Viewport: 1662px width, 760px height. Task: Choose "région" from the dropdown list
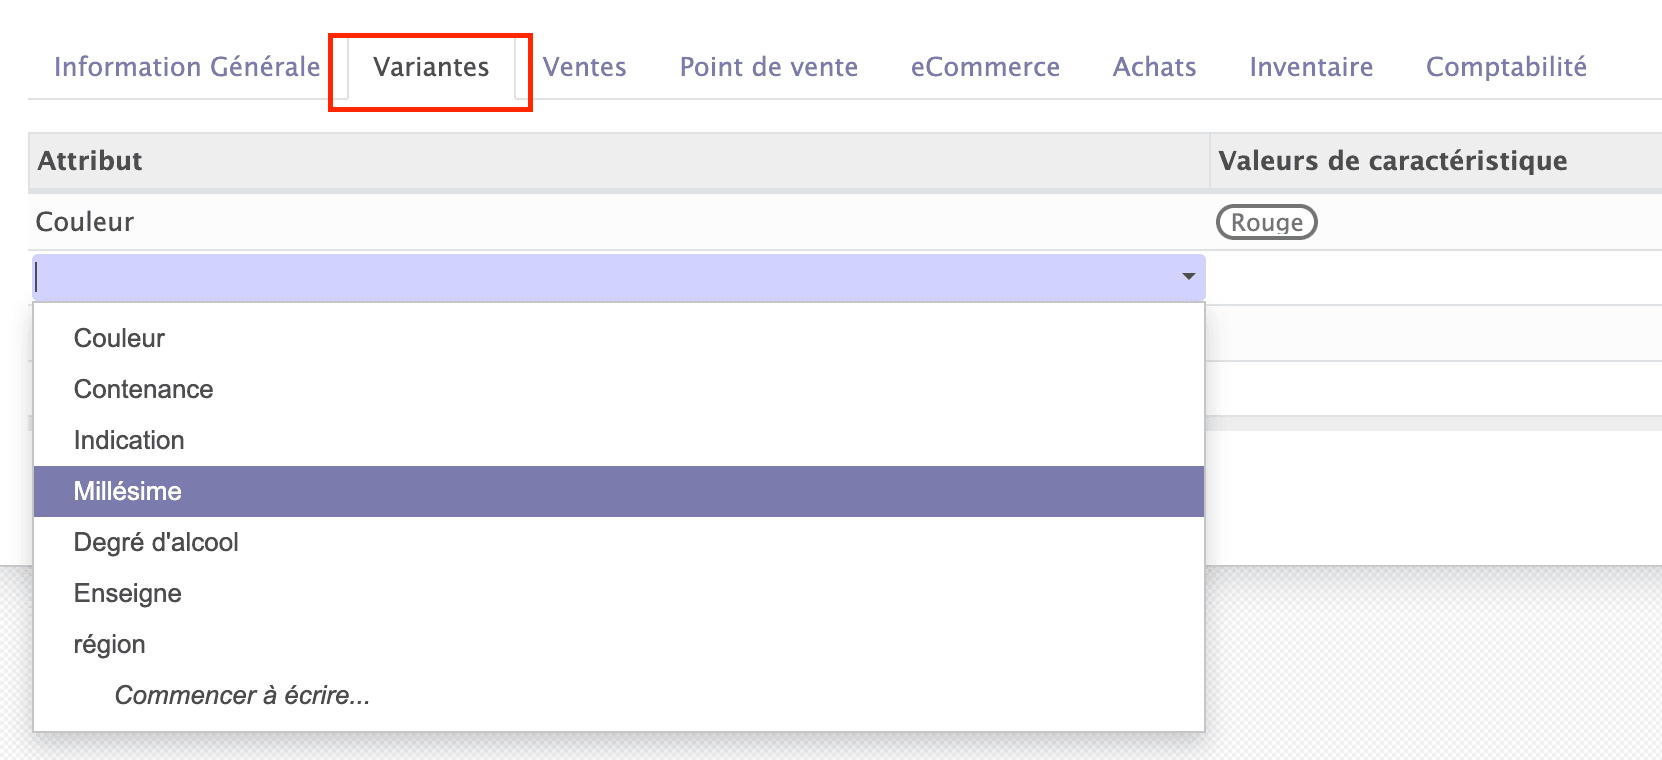pos(110,644)
